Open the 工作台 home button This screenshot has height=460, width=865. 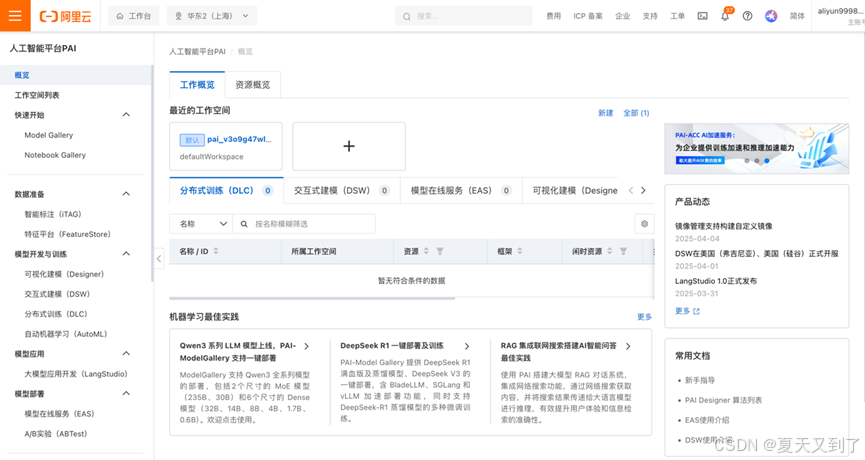pyautogui.click(x=134, y=16)
